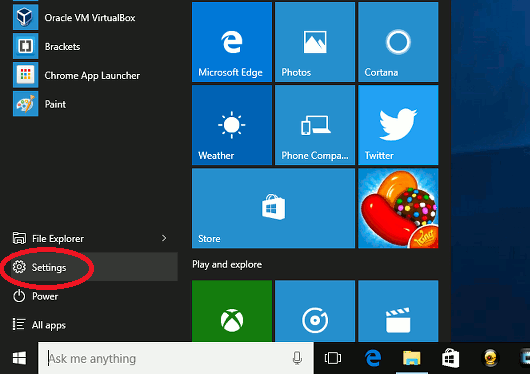Launch Edge from the taskbar
This screenshot has width=530, height=374.
[373, 358]
